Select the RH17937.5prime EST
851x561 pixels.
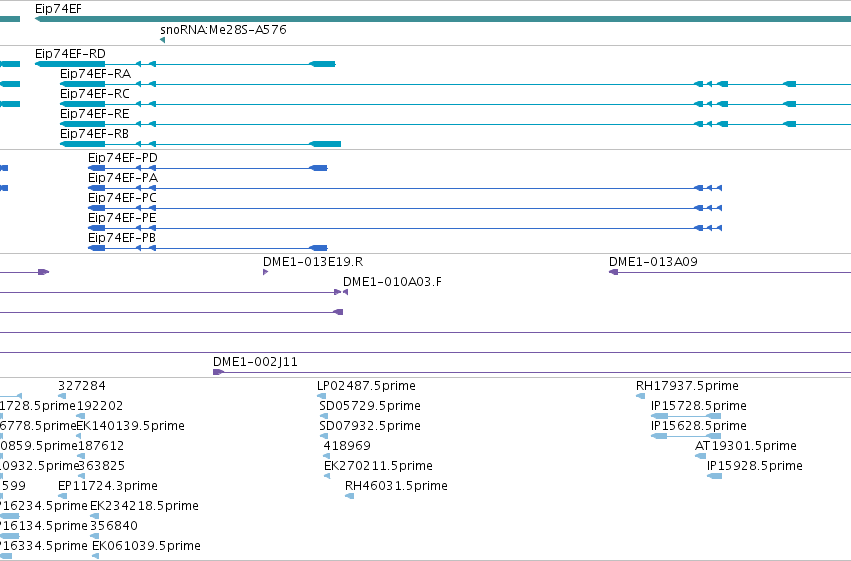[640, 396]
